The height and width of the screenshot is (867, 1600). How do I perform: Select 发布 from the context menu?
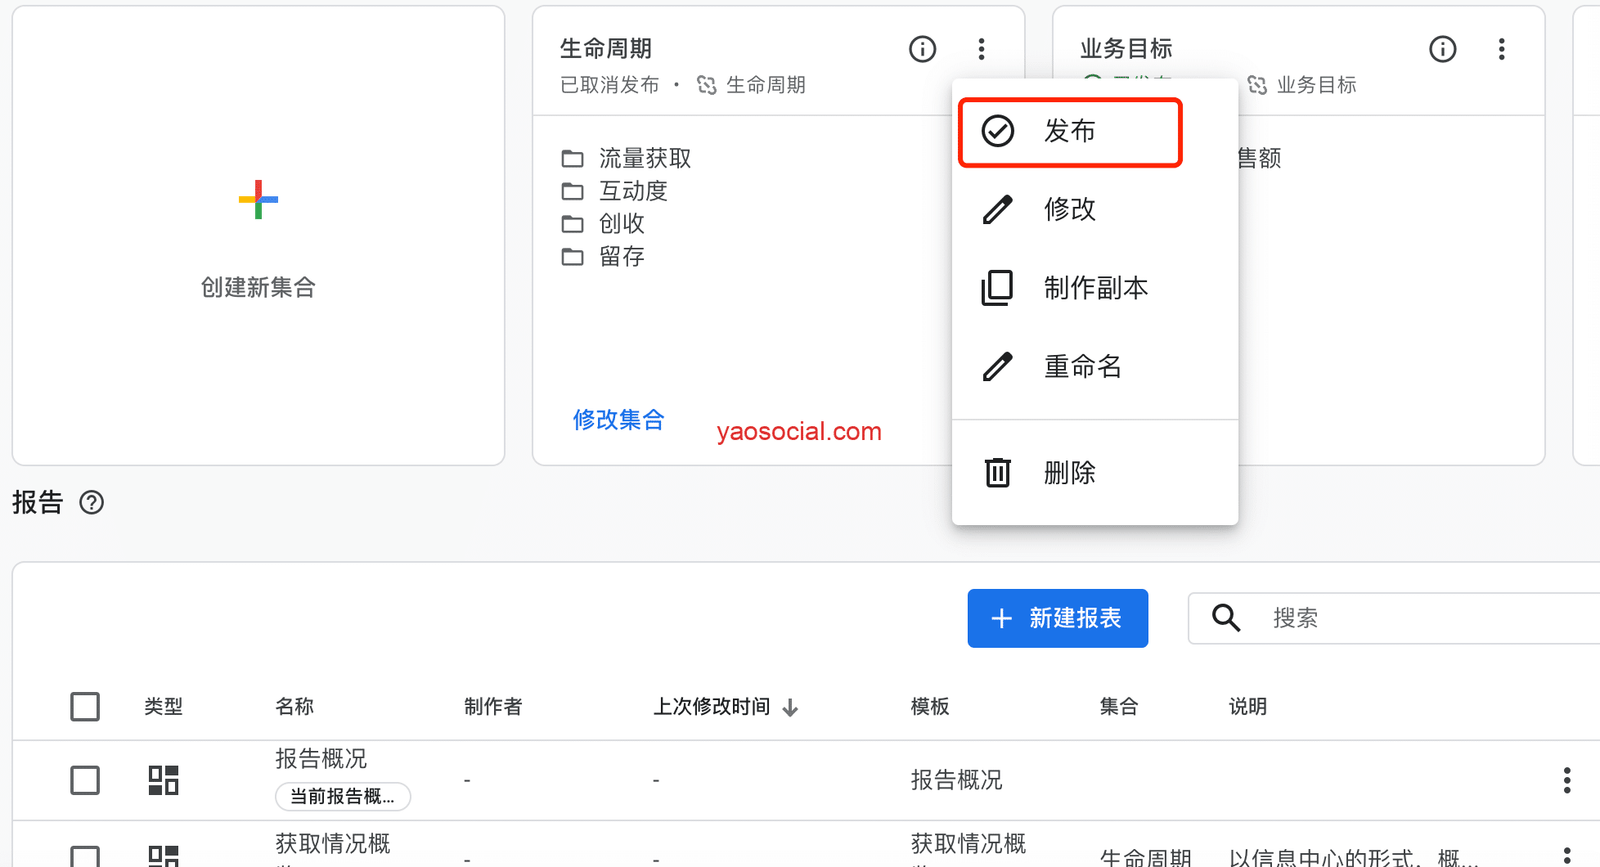[1070, 131]
